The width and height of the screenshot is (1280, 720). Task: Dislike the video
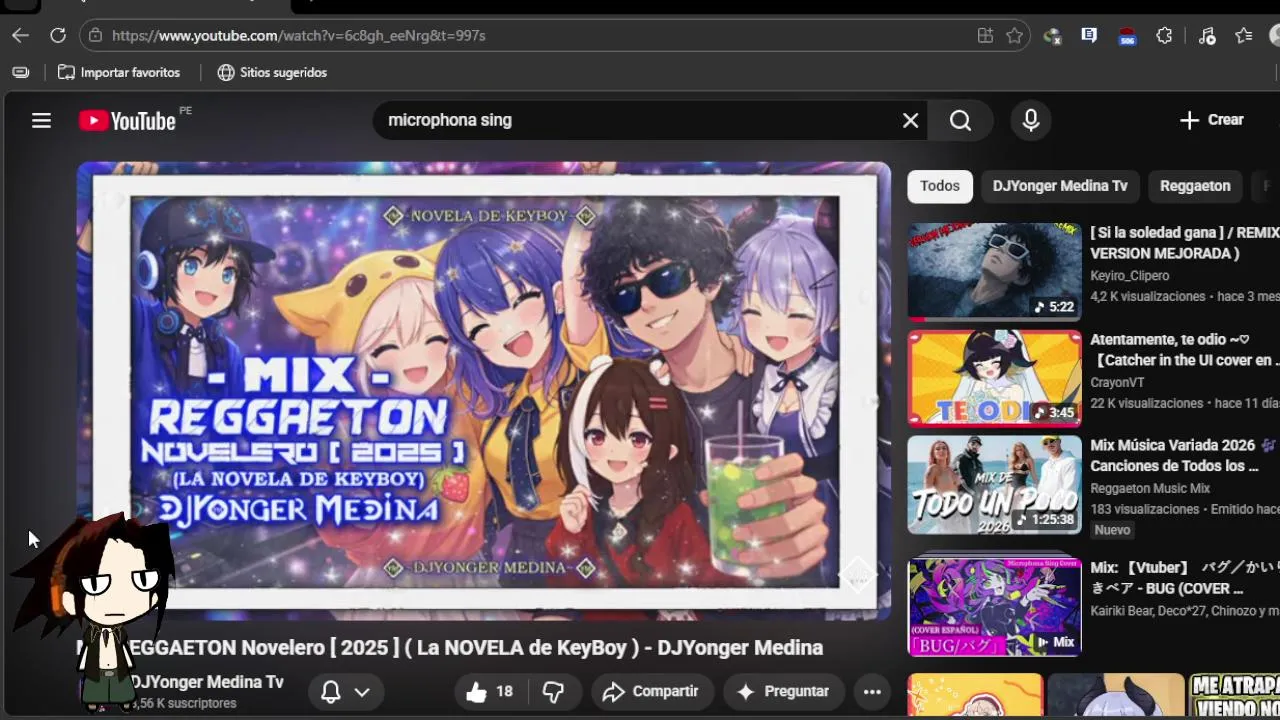coord(554,692)
